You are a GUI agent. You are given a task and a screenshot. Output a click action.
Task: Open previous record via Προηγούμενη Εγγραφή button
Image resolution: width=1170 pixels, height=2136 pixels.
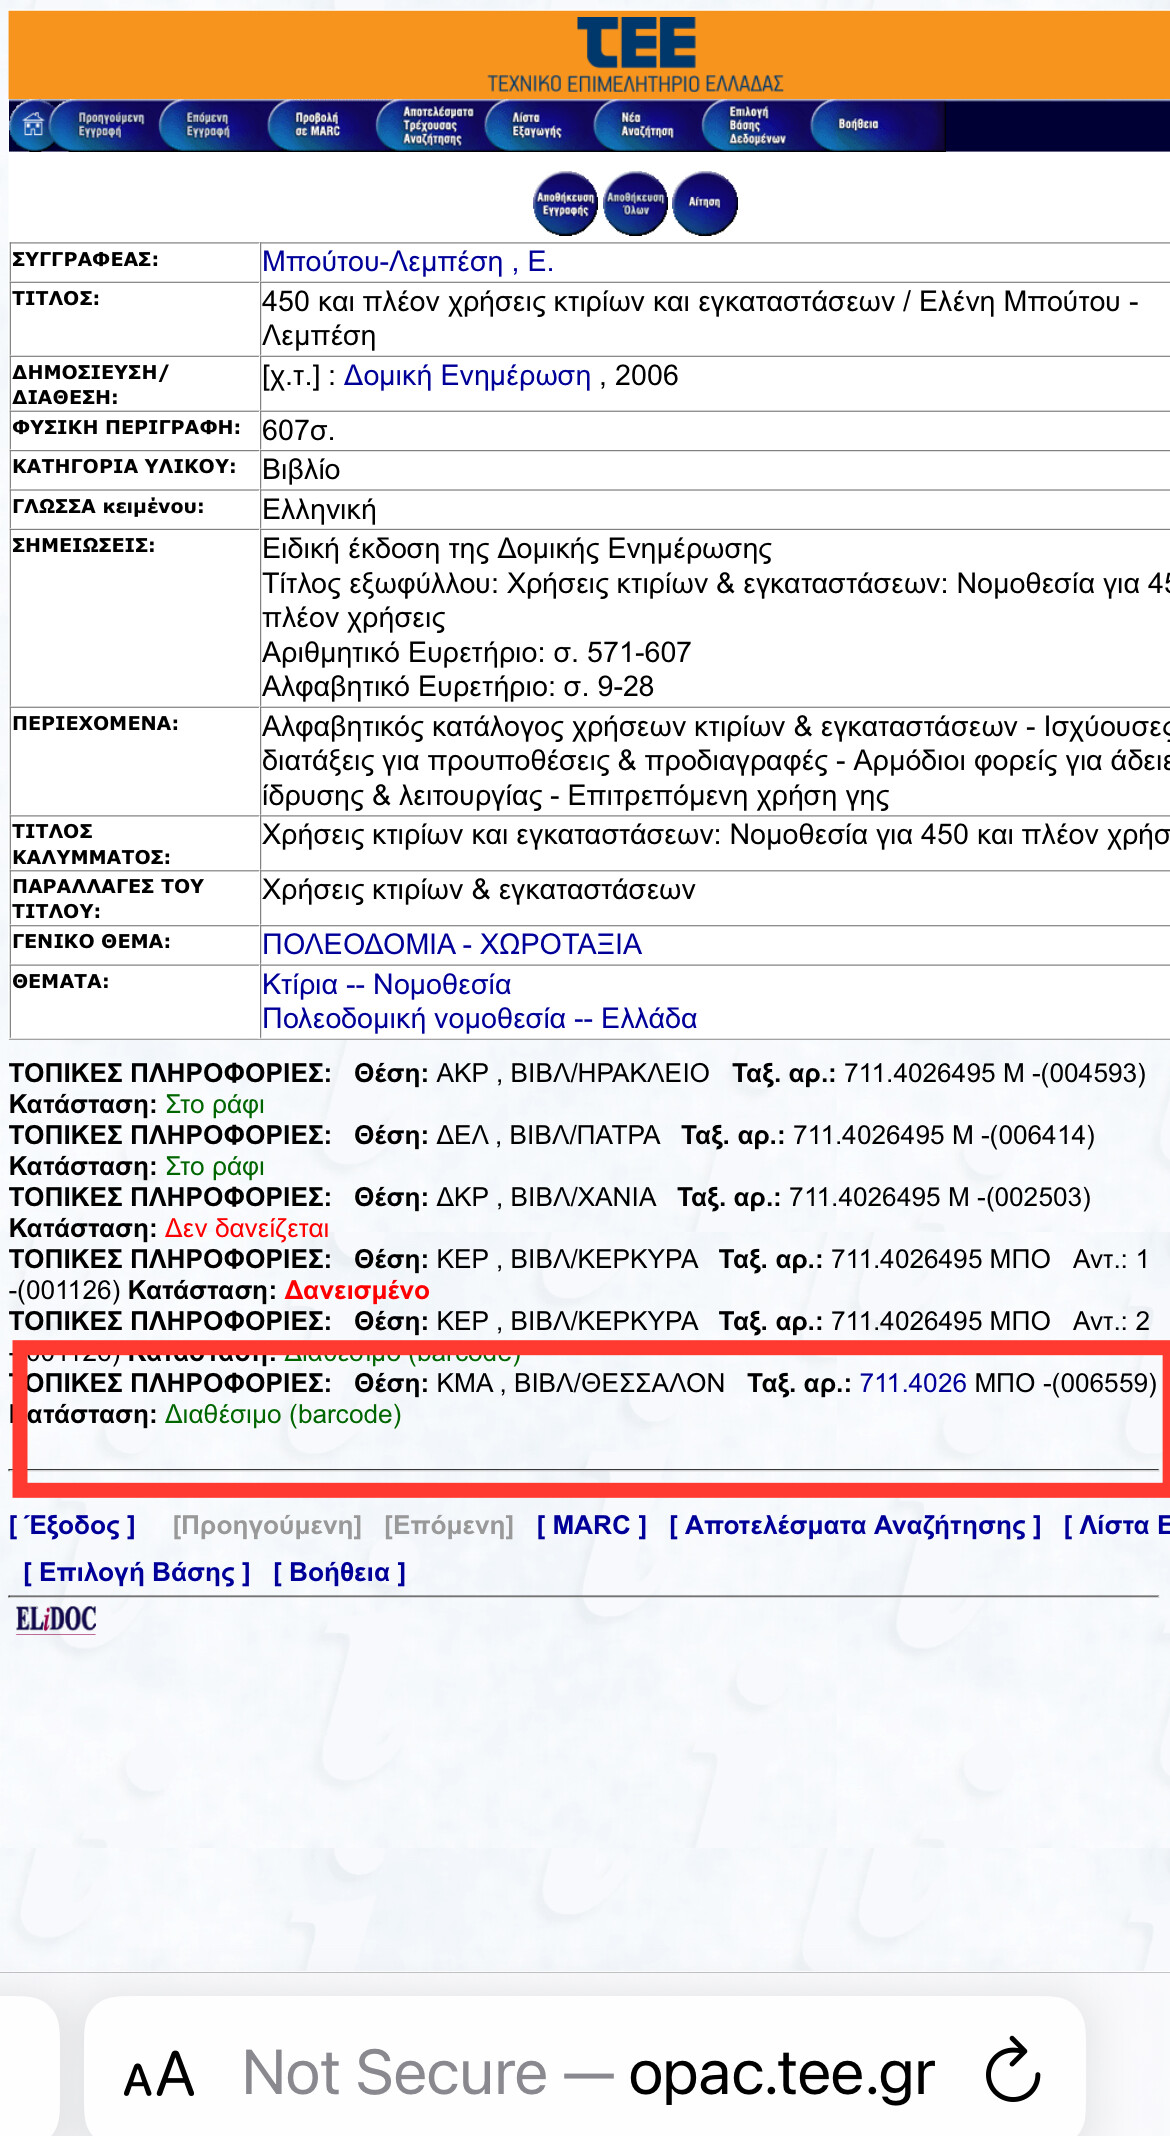pos(110,125)
